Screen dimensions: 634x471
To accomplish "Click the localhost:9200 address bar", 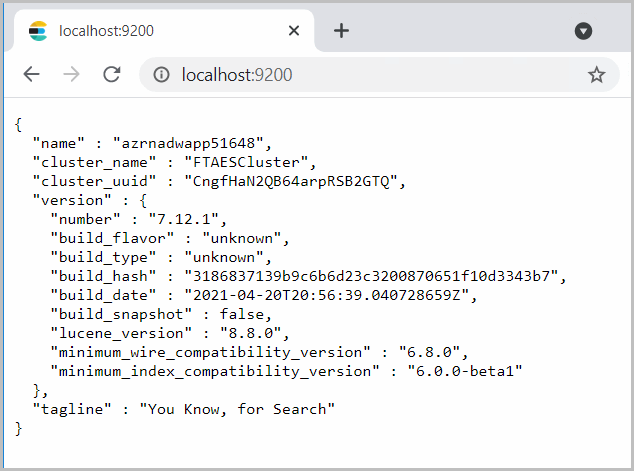I will point(350,75).
